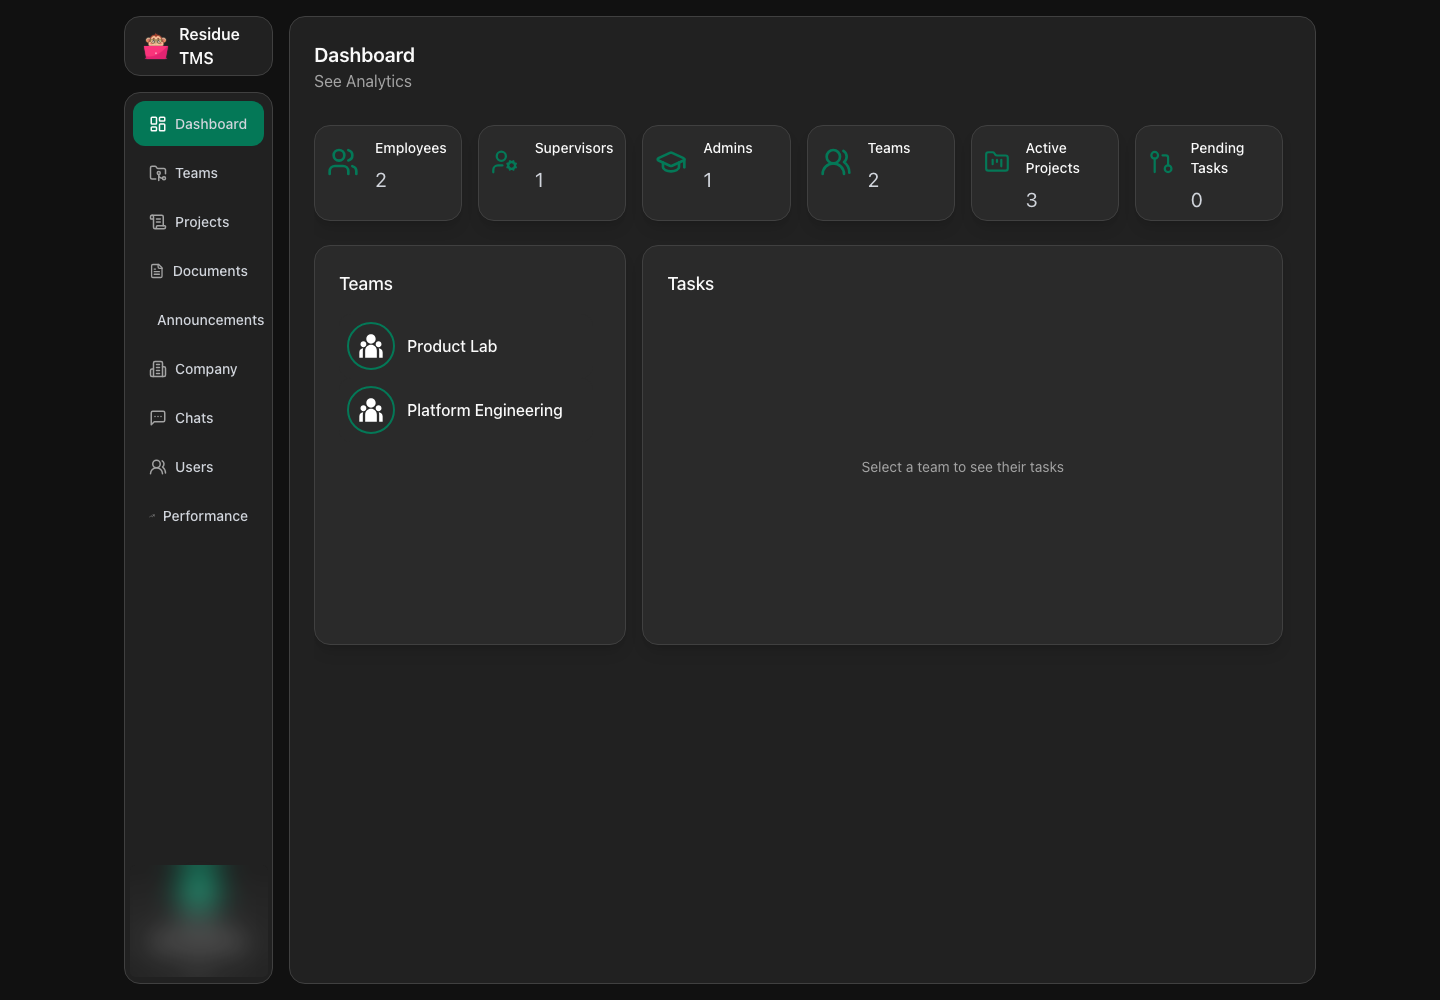Screen dimensions: 1440x1000
Task: Click the Dashboard page title
Action: (x=365, y=55)
